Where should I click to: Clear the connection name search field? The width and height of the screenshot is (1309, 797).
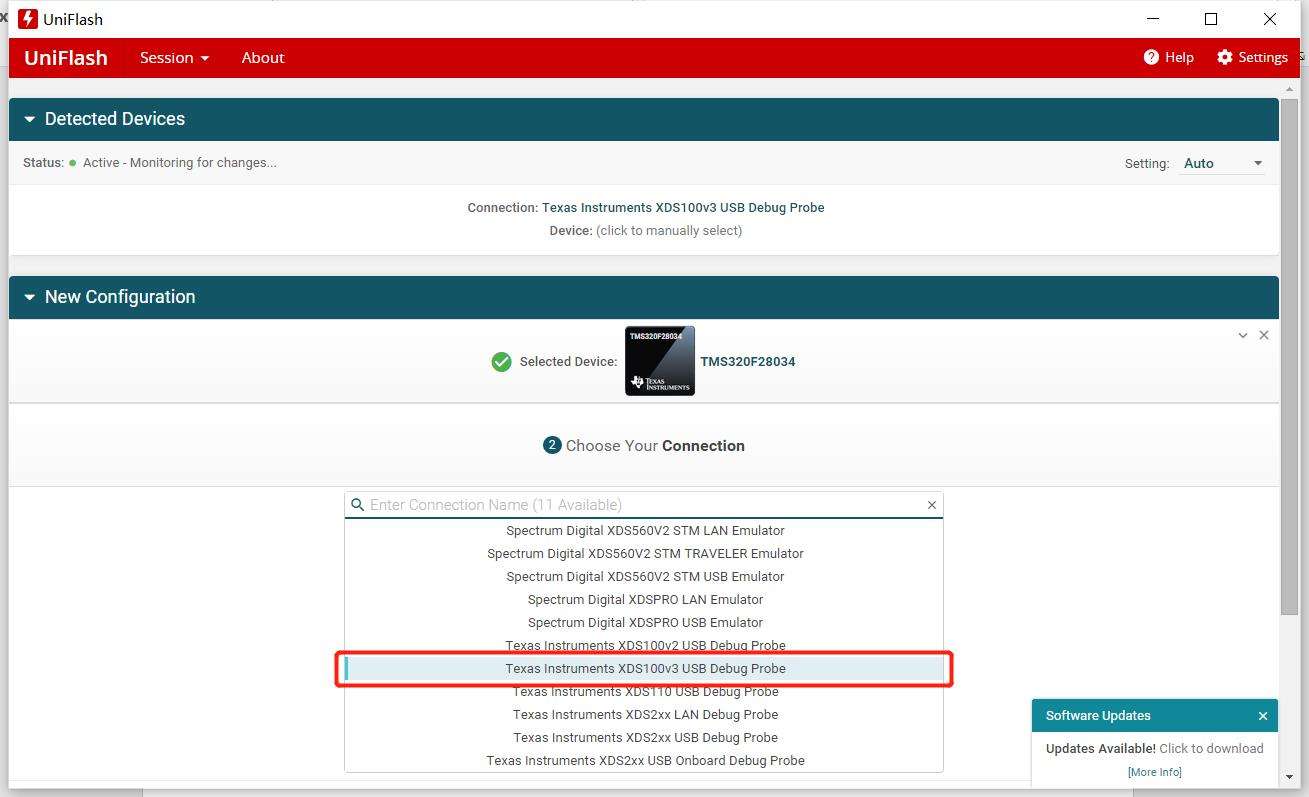point(932,505)
